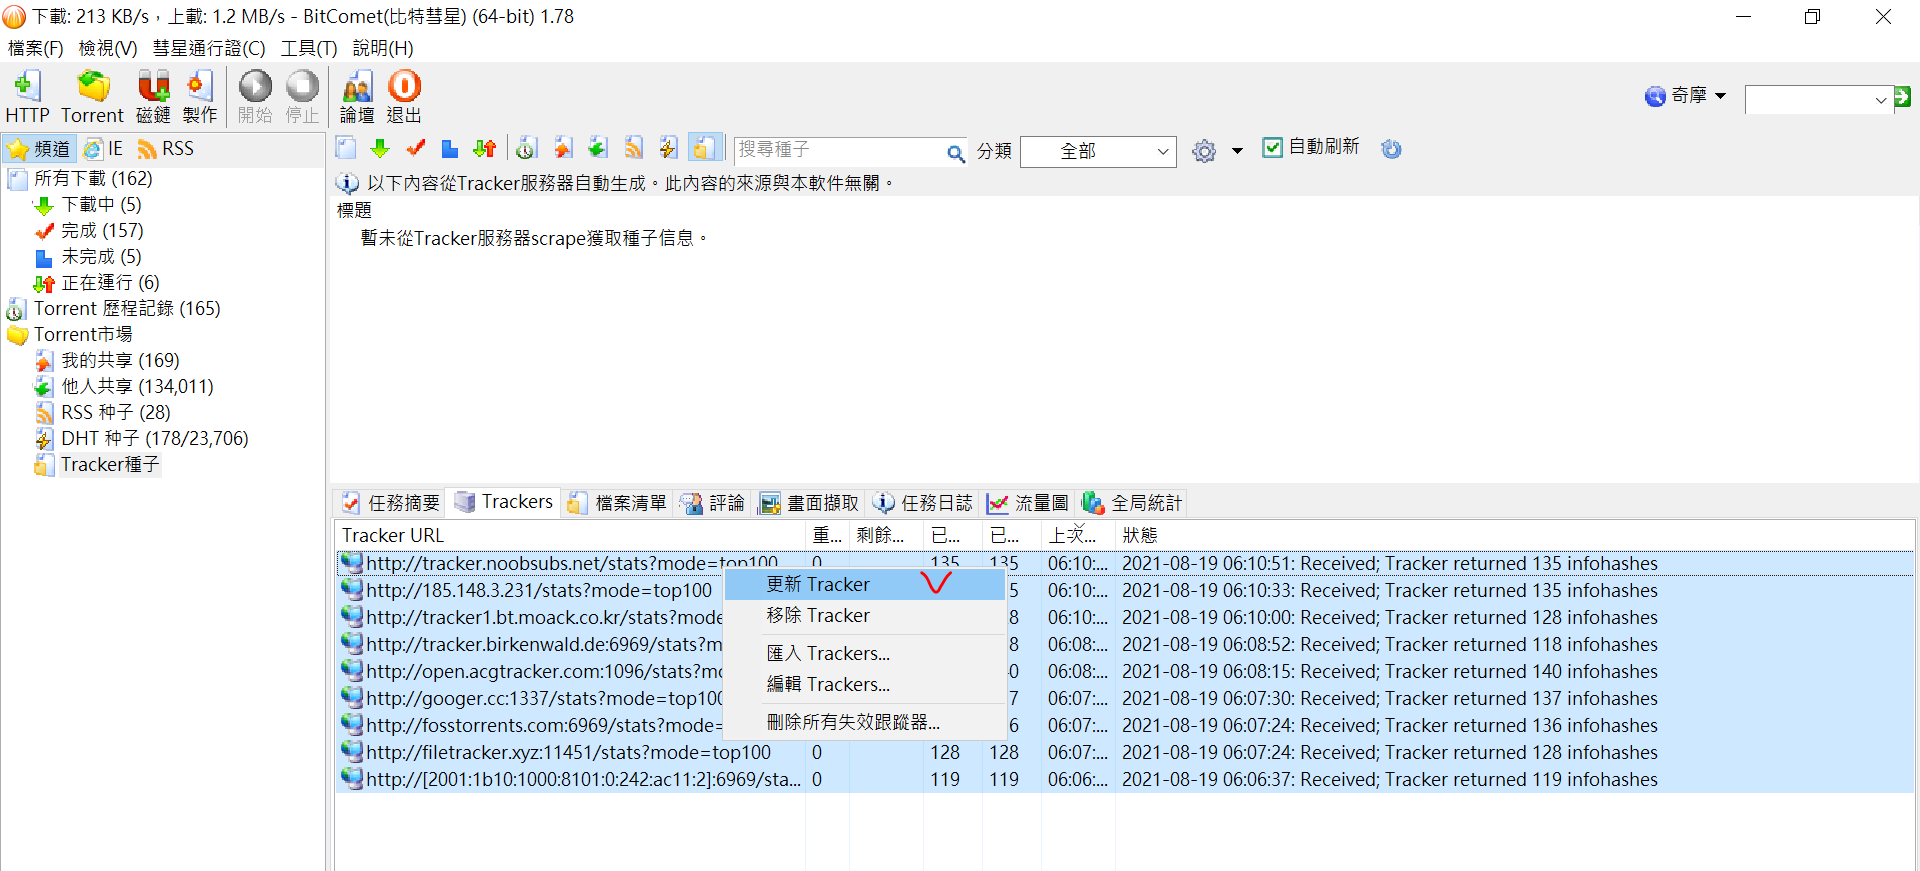Open the 奇摩 search engine dropdown arrow
1920x871 pixels.
click(x=1720, y=96)
